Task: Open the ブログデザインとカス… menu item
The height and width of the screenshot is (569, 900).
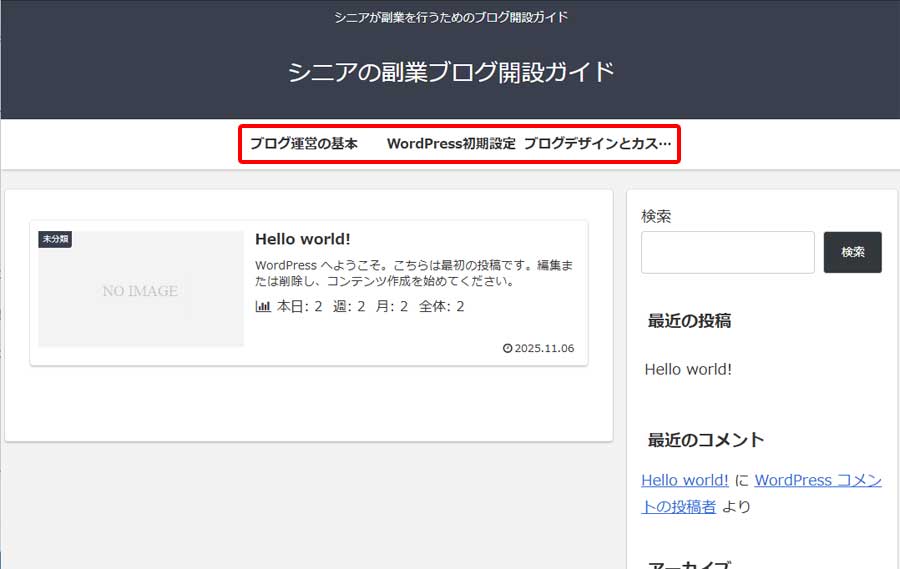Action: 597,143
